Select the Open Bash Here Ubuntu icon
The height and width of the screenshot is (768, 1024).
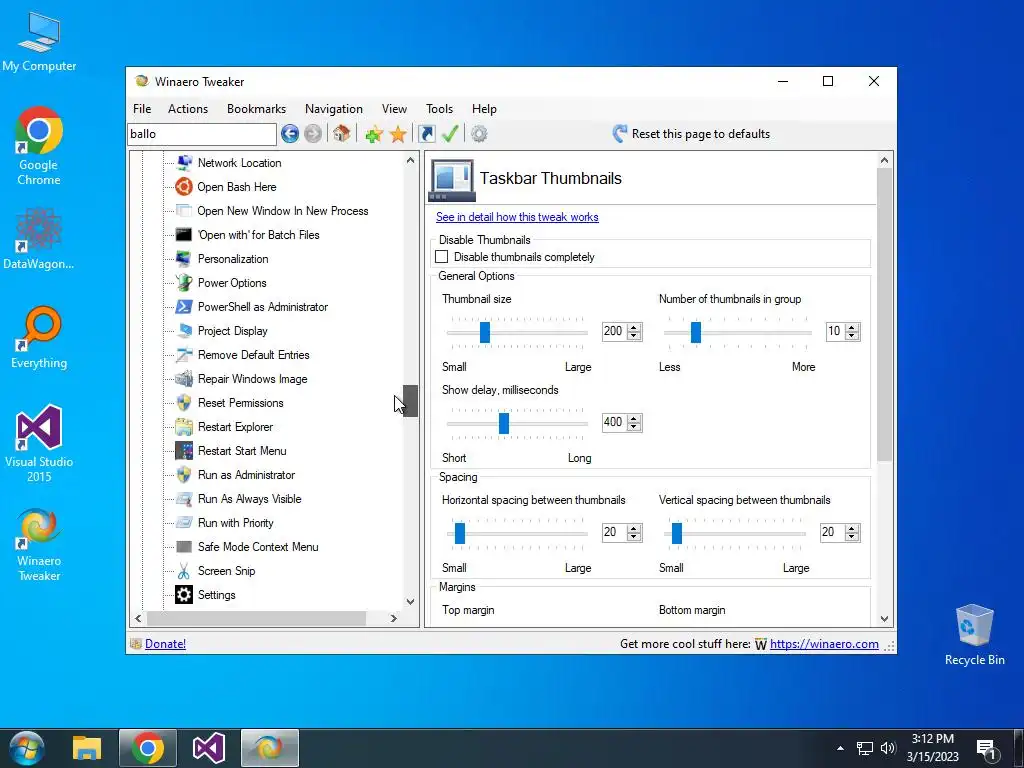coord(184,187)
